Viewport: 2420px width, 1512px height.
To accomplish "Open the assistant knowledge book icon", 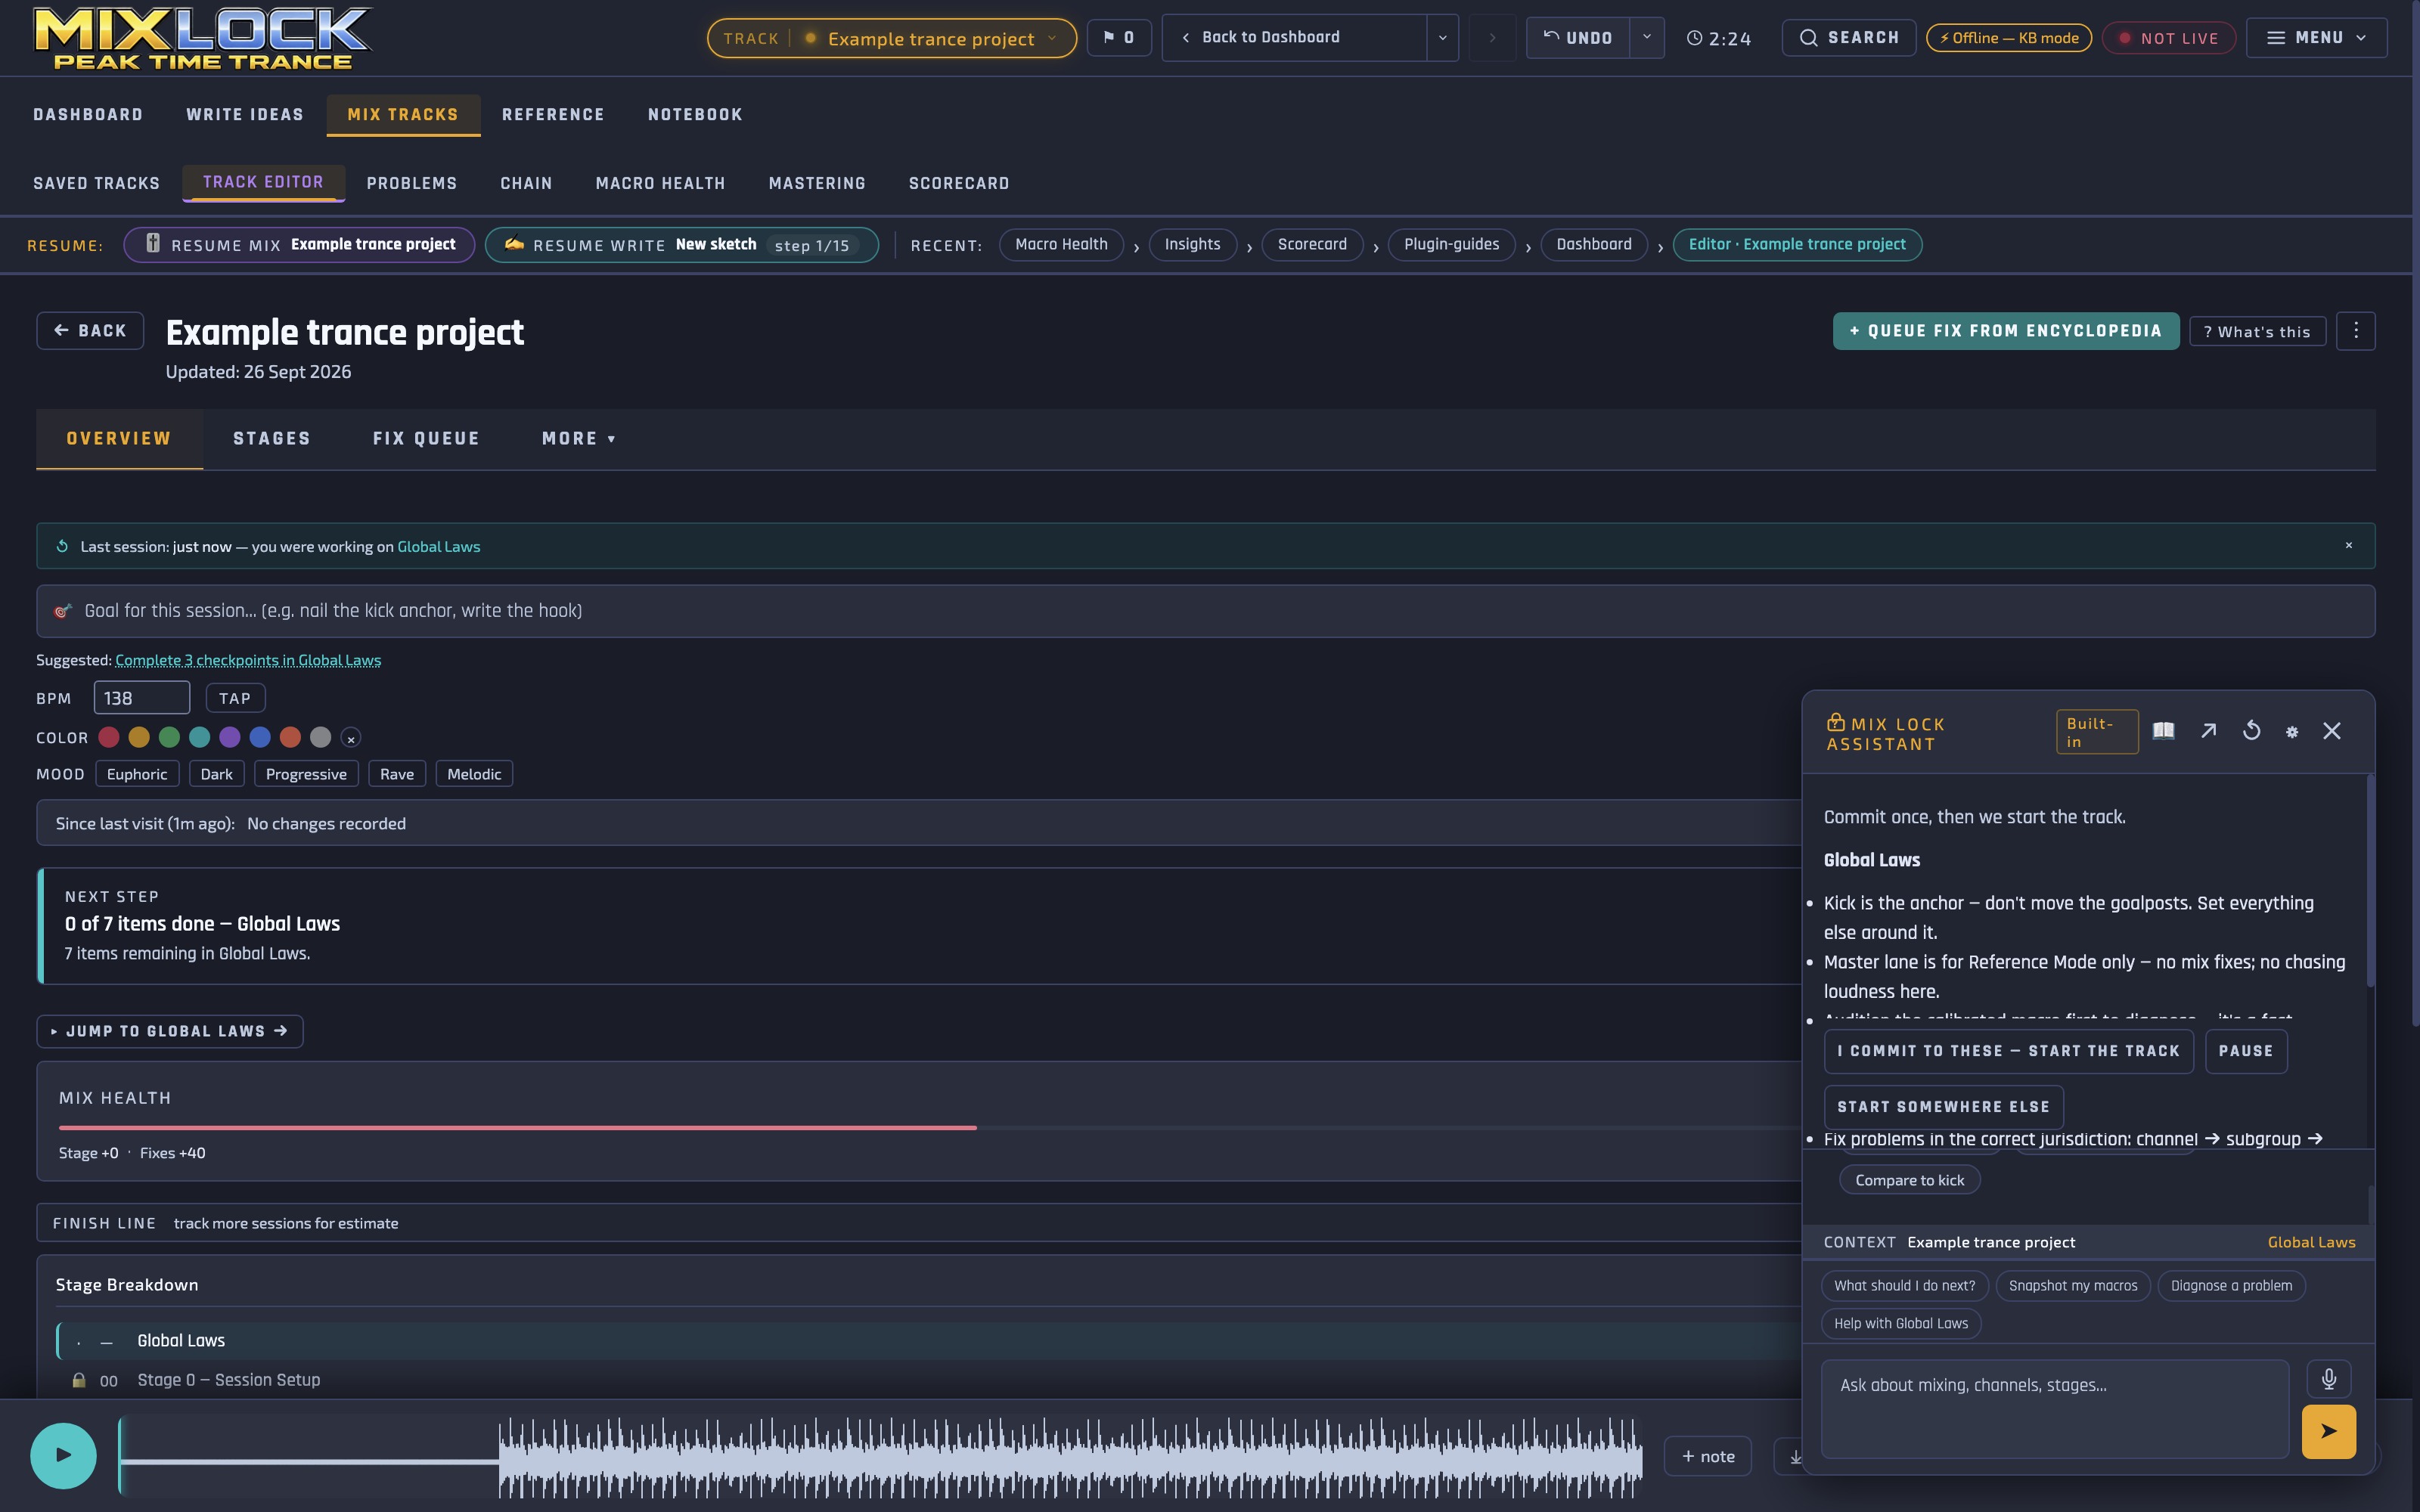I will tap(2163, 731).
